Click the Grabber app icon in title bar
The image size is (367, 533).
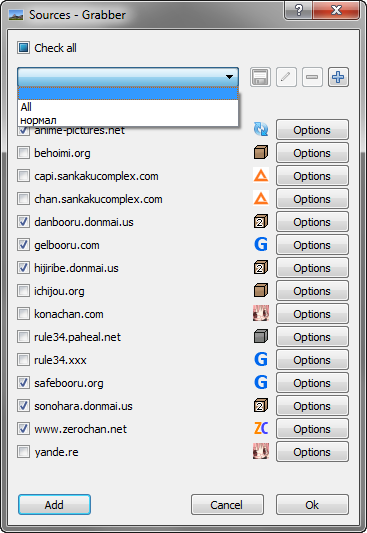(16, 15)
